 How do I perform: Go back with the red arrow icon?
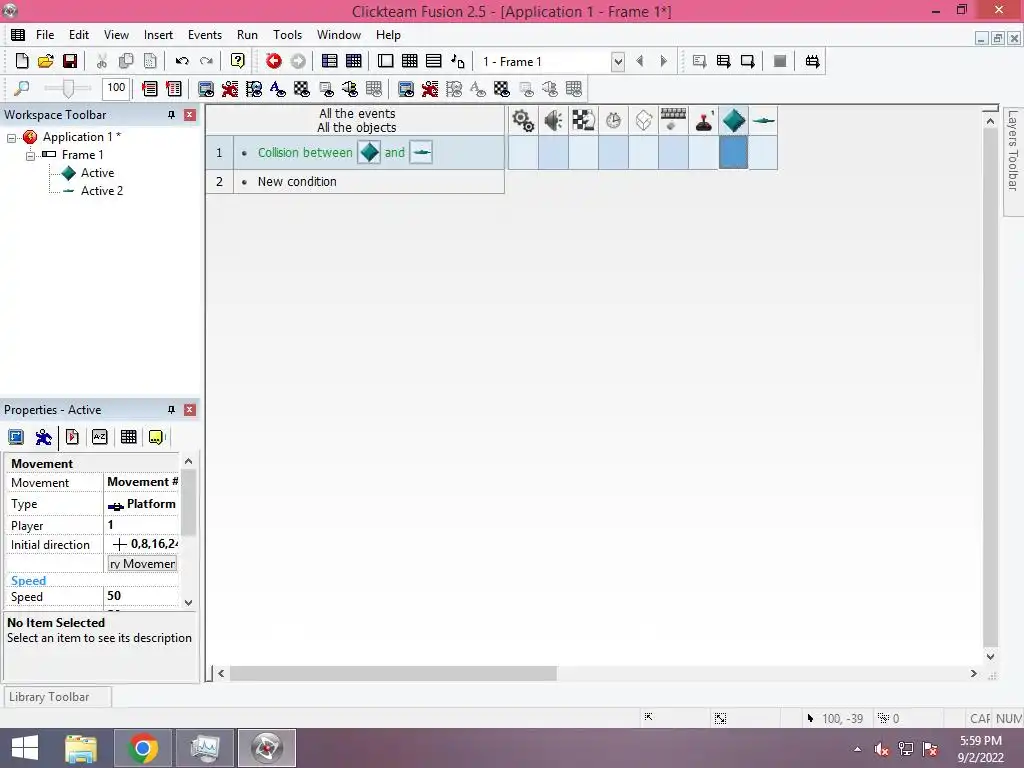[x=274, y=61]
